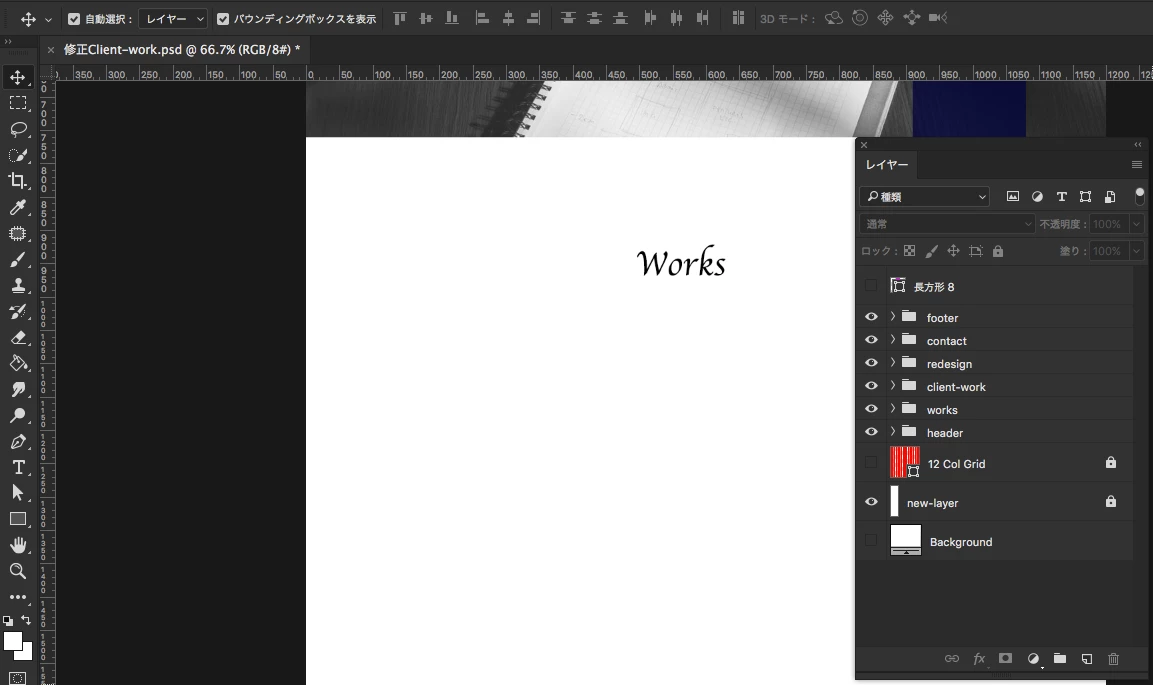The width and height of the screenshot is (1153, 685).
Task: Switch to the 修正Client-work.psd document tab
Action: (x=182, y=50)
